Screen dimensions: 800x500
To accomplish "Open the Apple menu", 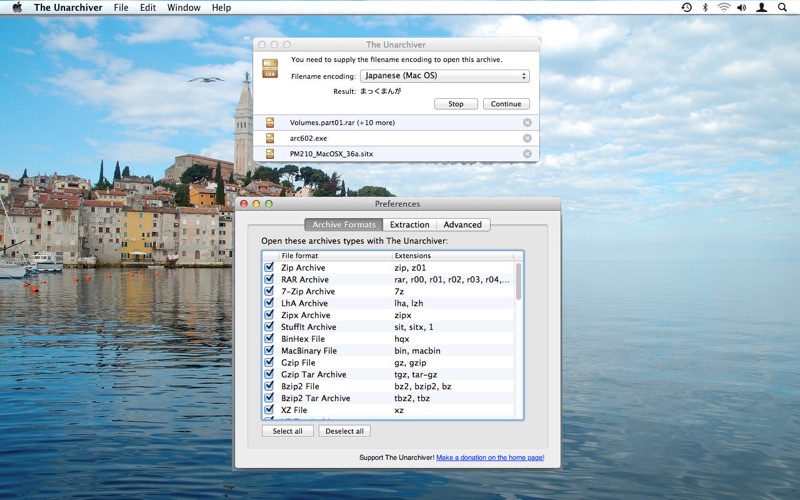I will click(17, 8).
